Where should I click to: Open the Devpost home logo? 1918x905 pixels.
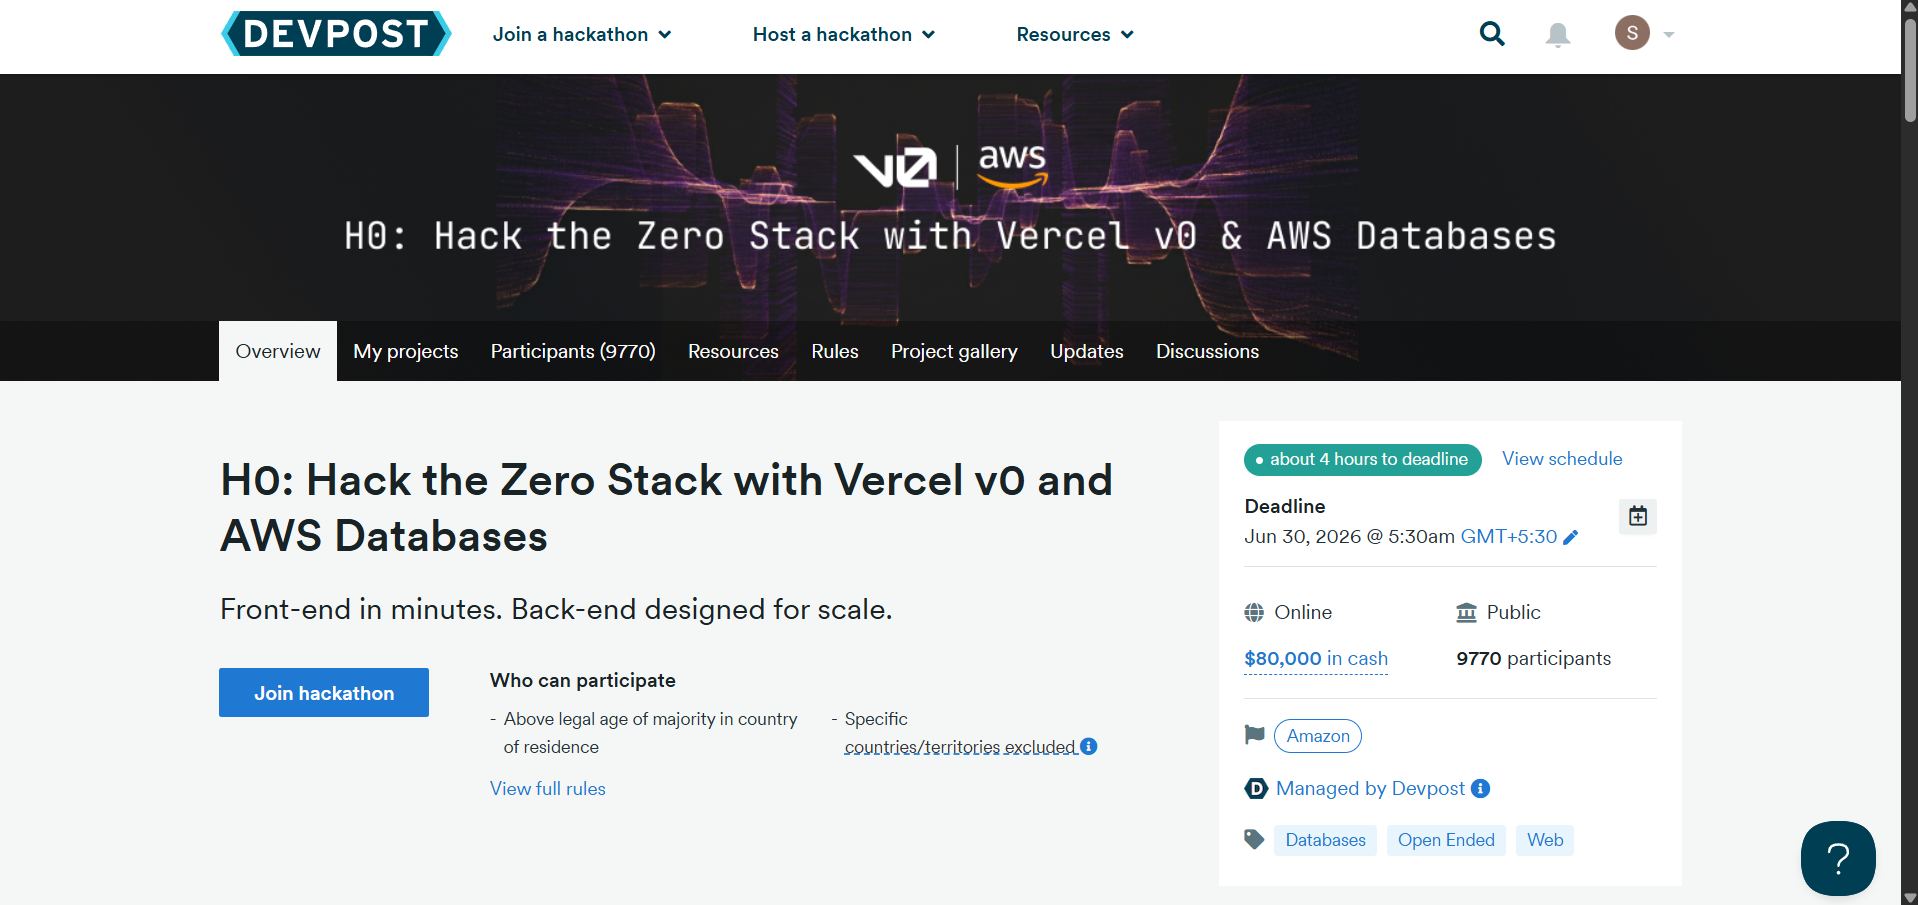point(336,34)
